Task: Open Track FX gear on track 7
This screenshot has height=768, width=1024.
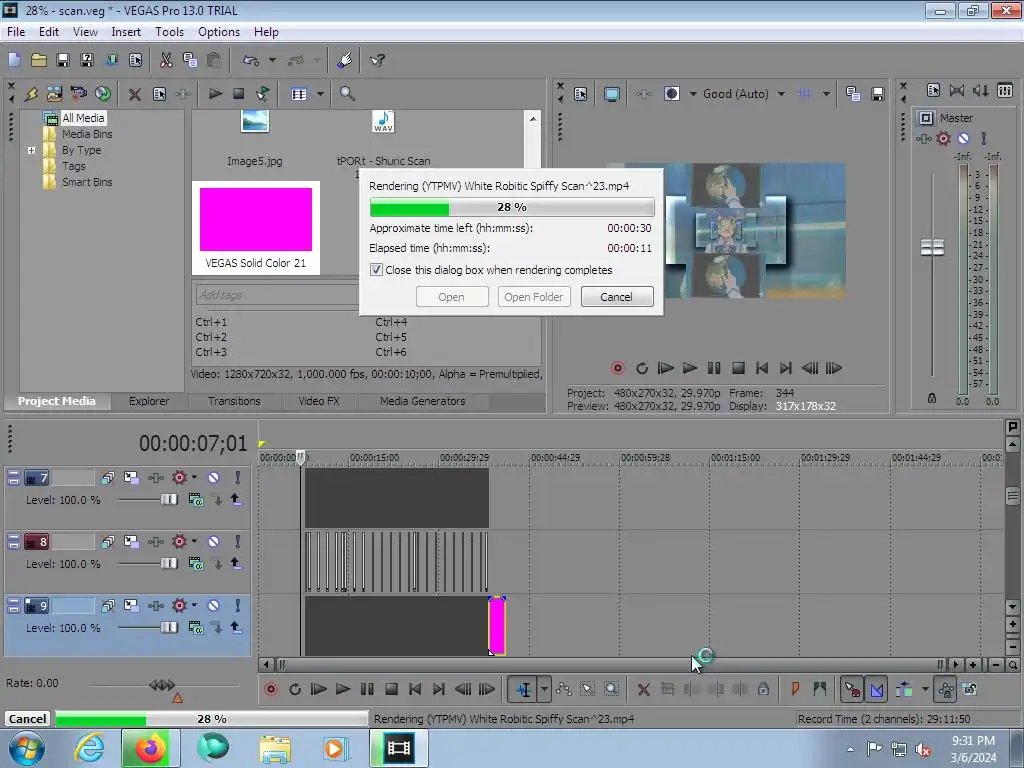Action: 179,478
